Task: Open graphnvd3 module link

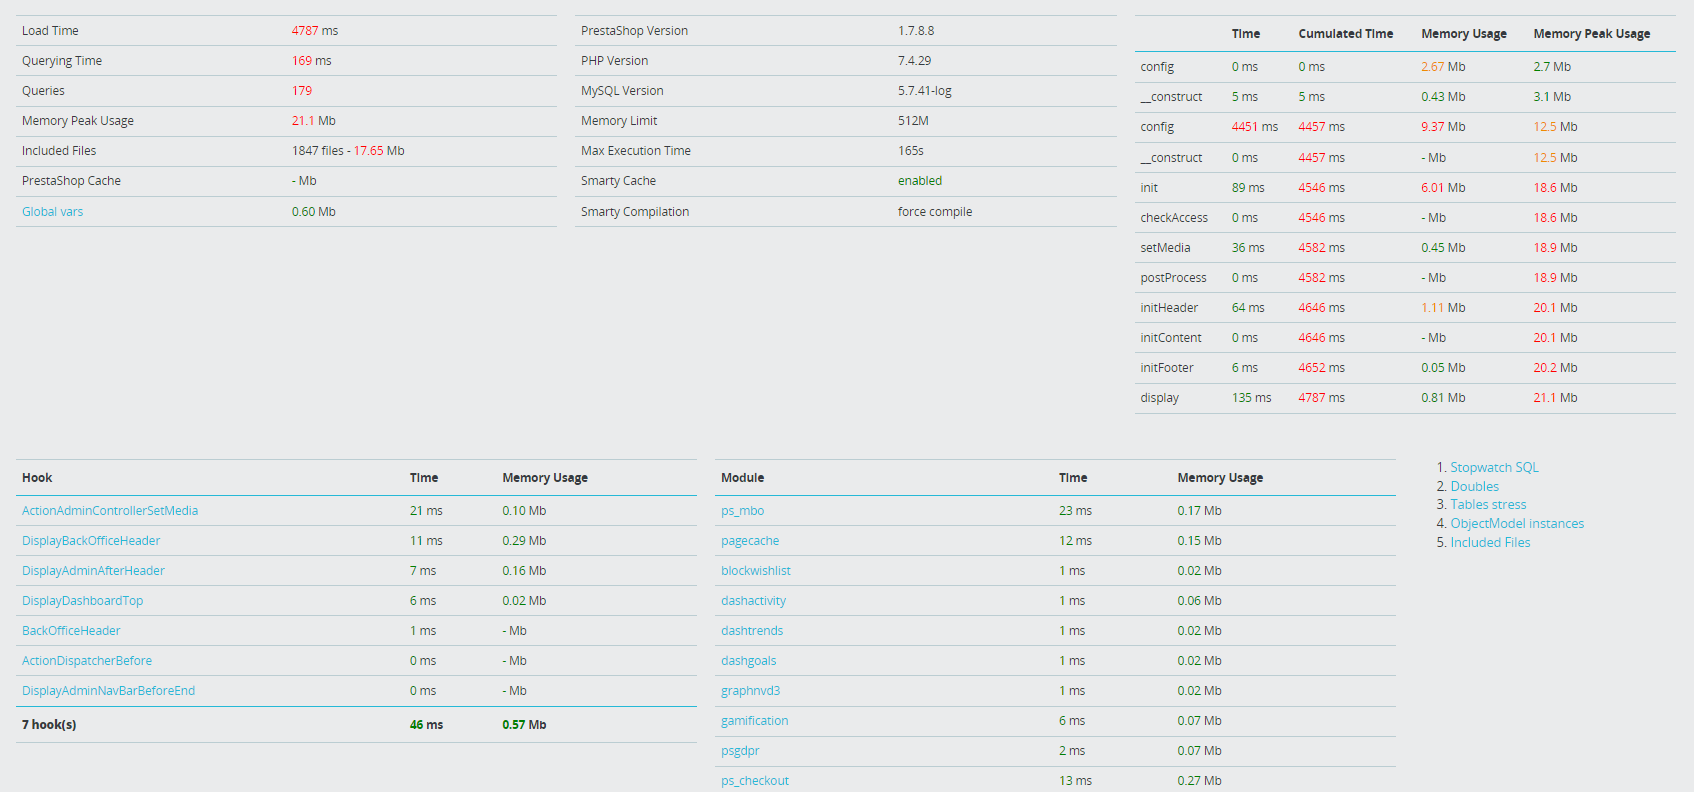Action: point(750,691)
